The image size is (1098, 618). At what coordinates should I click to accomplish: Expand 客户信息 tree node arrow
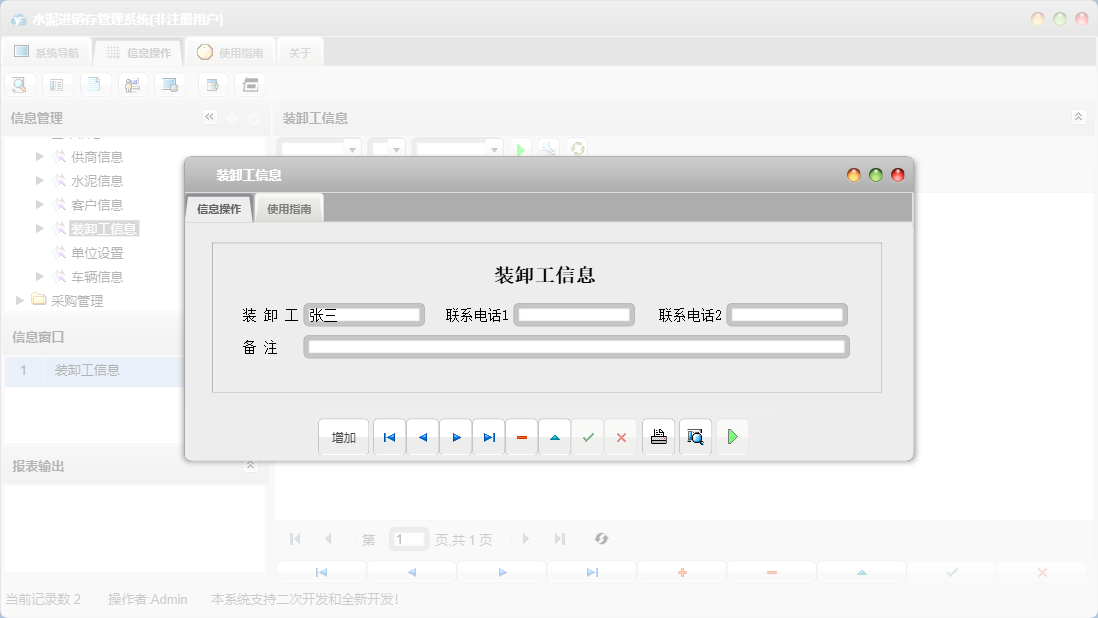[40, 204]
